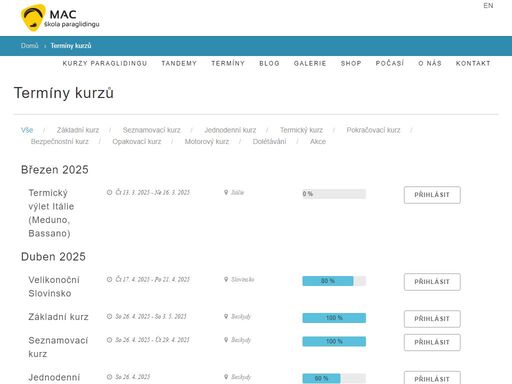Viewport: 512px width, 384px height.
Task: Click 100 % bar in Základní kurz row
Action: pyautogui.click(x=334, y=318)
